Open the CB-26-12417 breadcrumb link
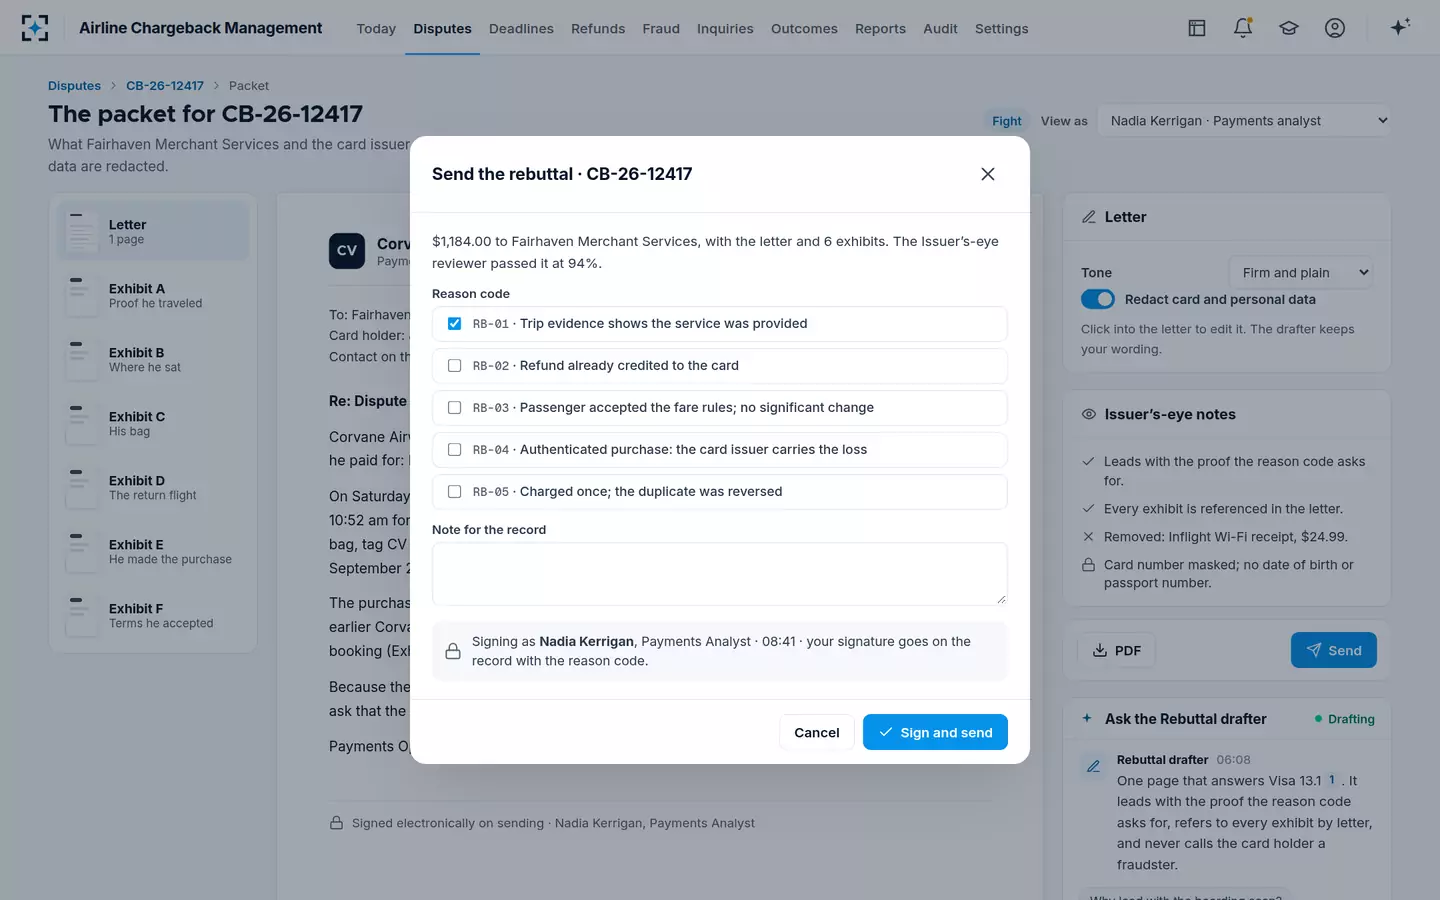 [165, 86]
